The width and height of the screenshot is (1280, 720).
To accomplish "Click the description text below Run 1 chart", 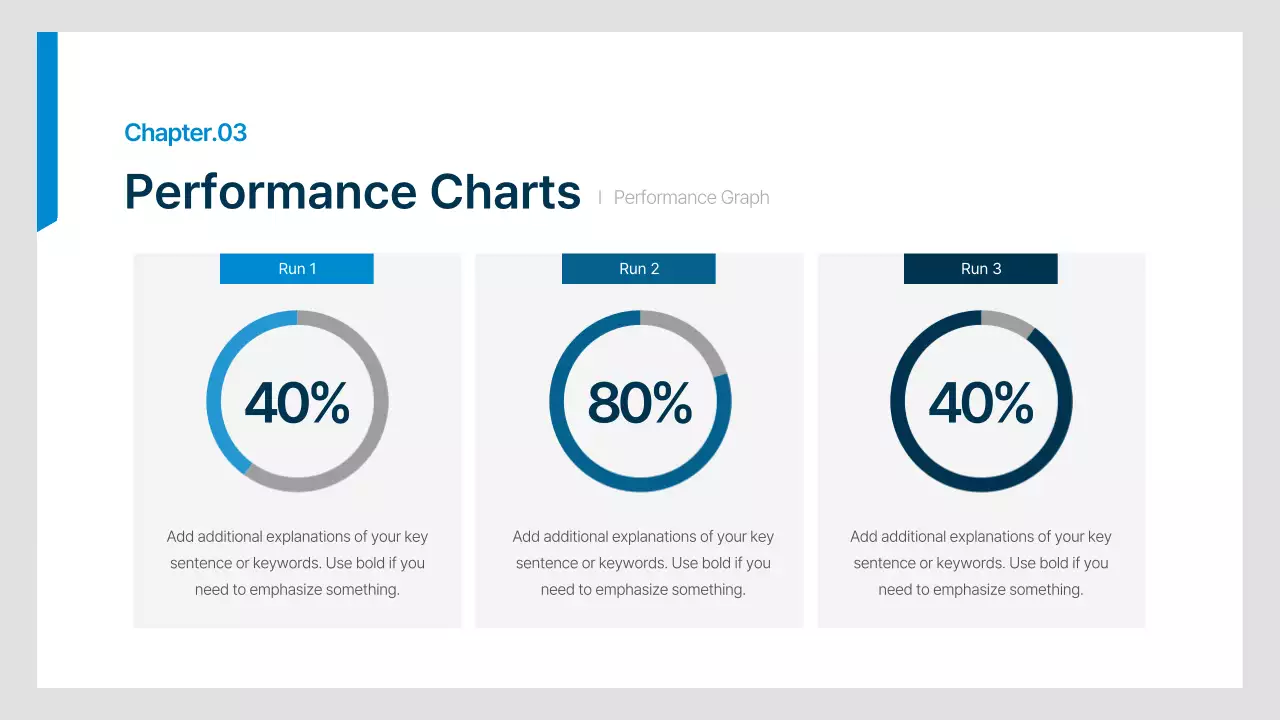I will 297,563.
